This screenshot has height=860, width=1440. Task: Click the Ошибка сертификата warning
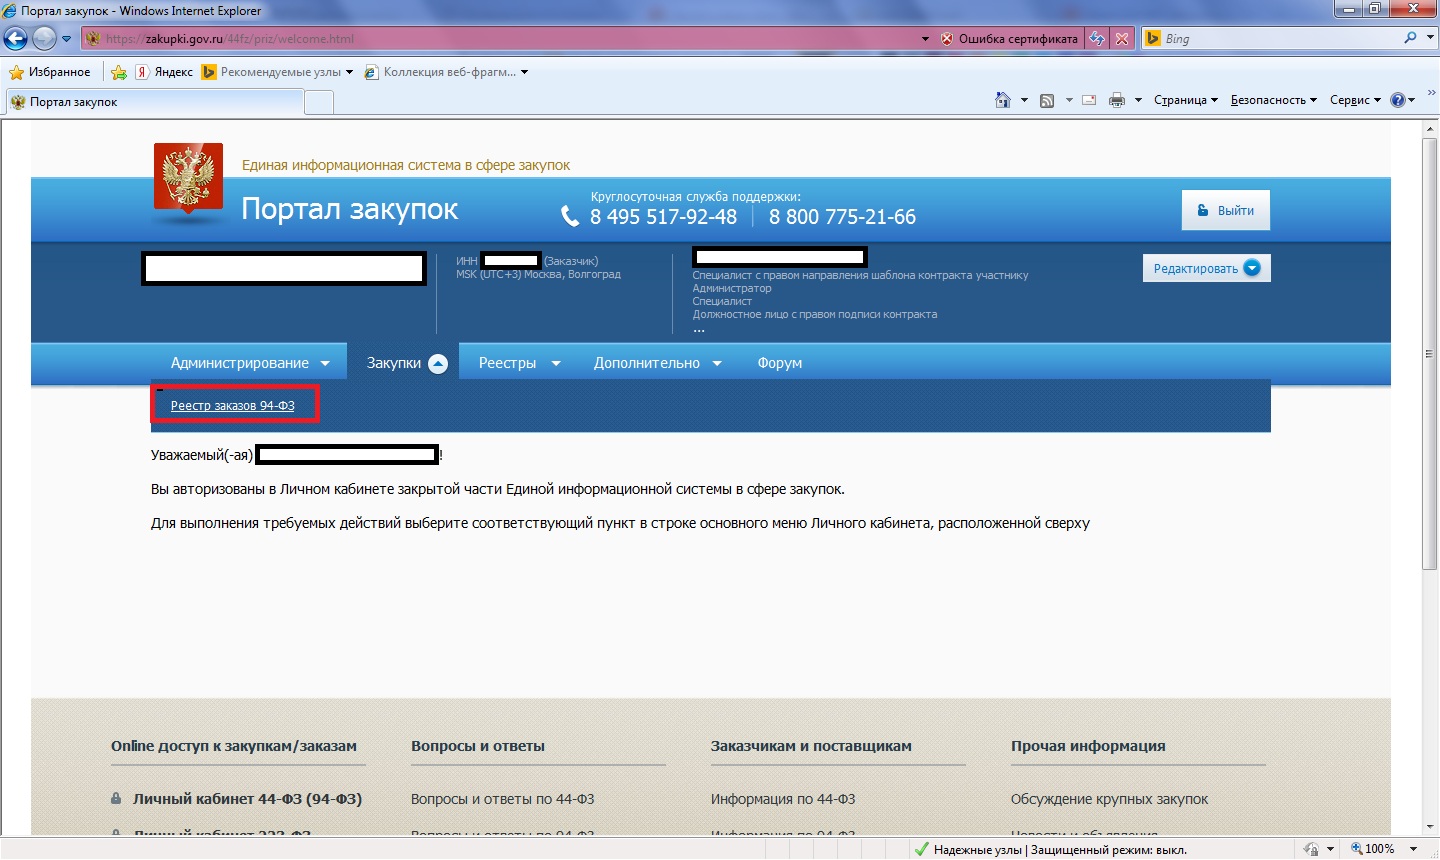1009,39
